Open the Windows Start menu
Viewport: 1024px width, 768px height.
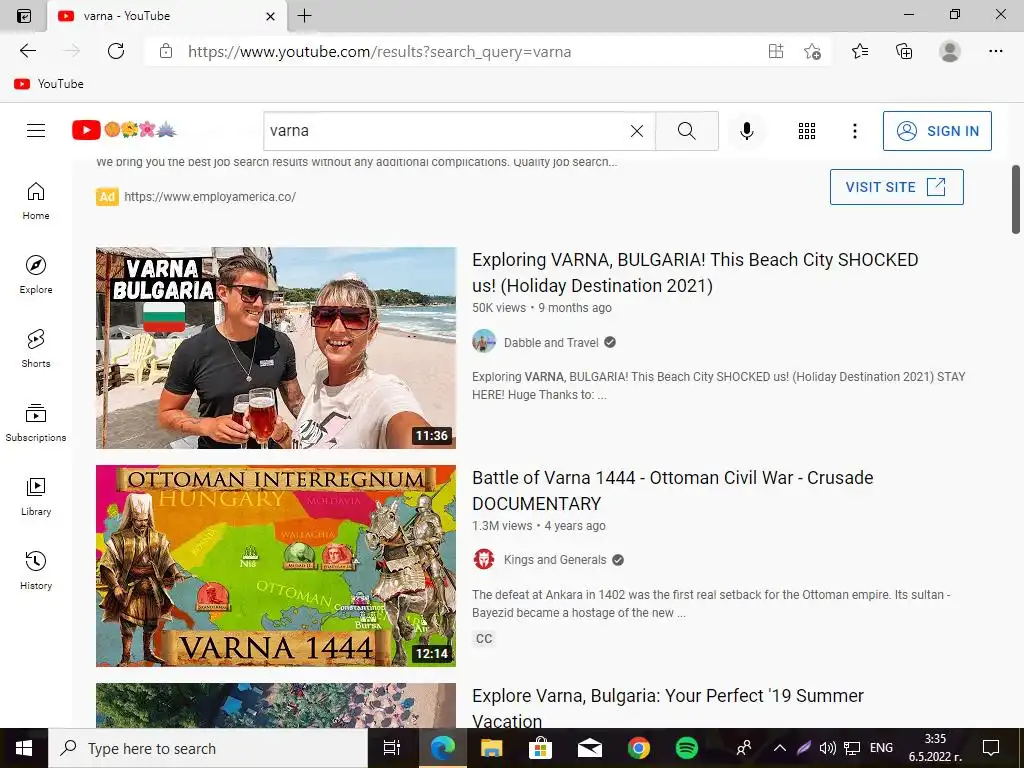(x=24, y=748)
